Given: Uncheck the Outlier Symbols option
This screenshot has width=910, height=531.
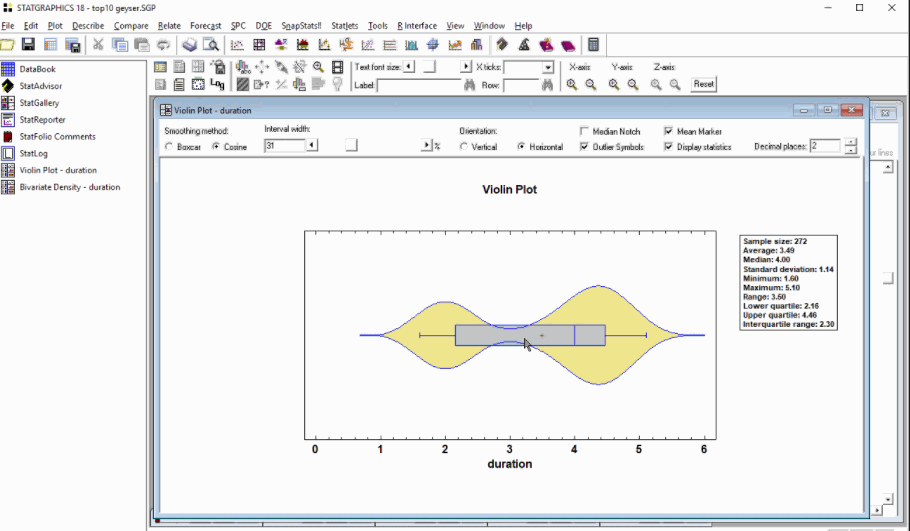Looking at the screenshot, I should coord(585,147).
